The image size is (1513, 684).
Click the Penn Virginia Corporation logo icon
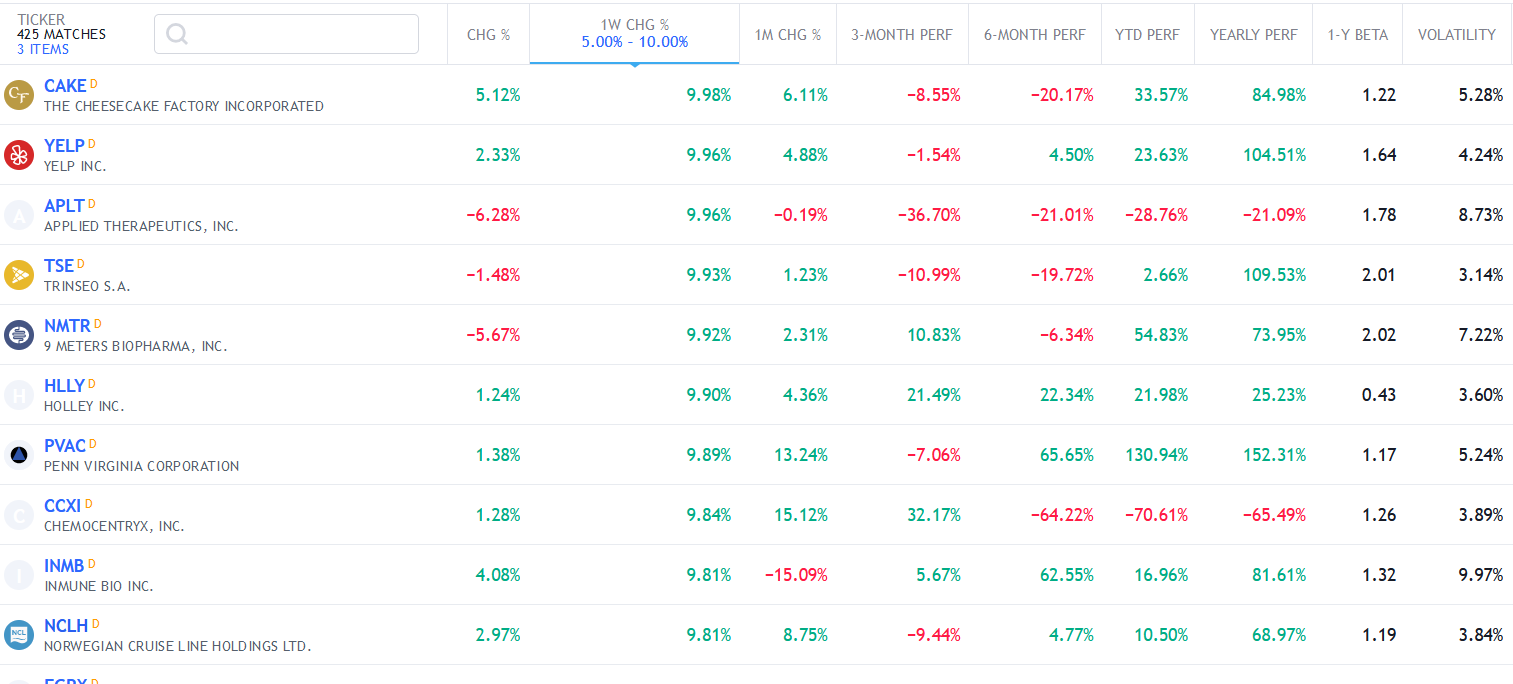(x=19, y=455)
